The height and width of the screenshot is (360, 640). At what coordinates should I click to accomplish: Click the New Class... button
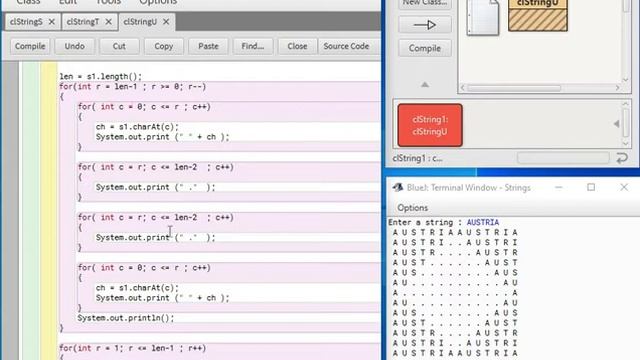point(425,4)
